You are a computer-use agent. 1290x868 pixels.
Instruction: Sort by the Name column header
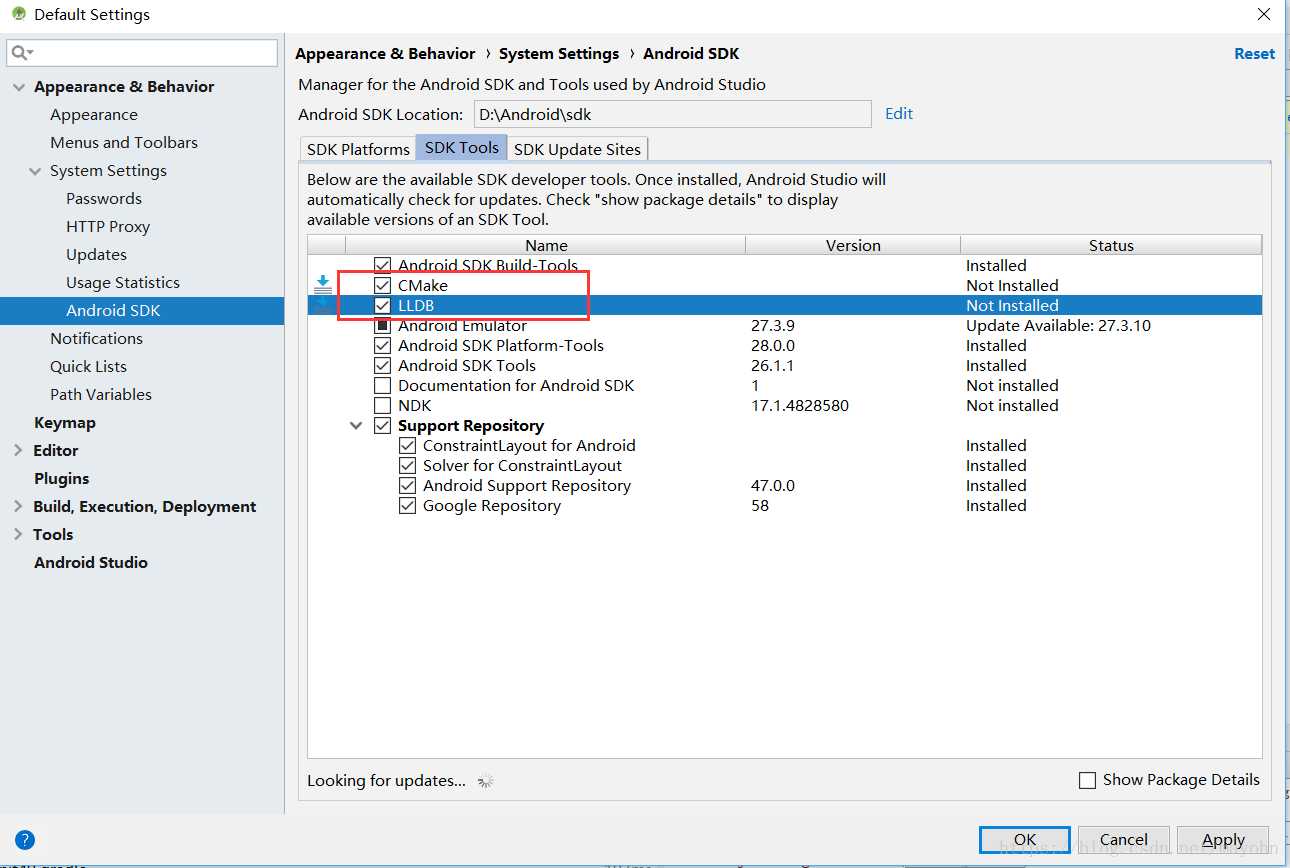pyautogui.click(x=546, y=245)
